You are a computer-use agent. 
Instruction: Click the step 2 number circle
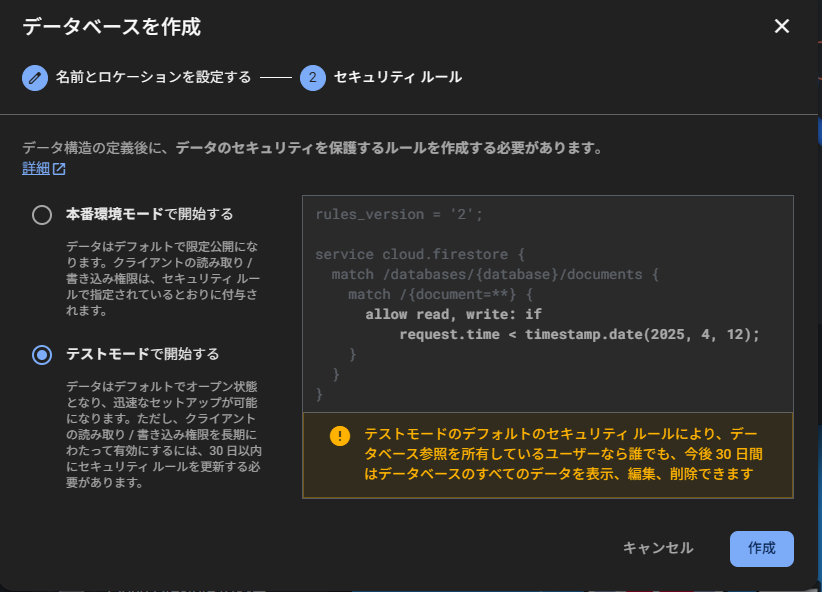coord(313,78)
